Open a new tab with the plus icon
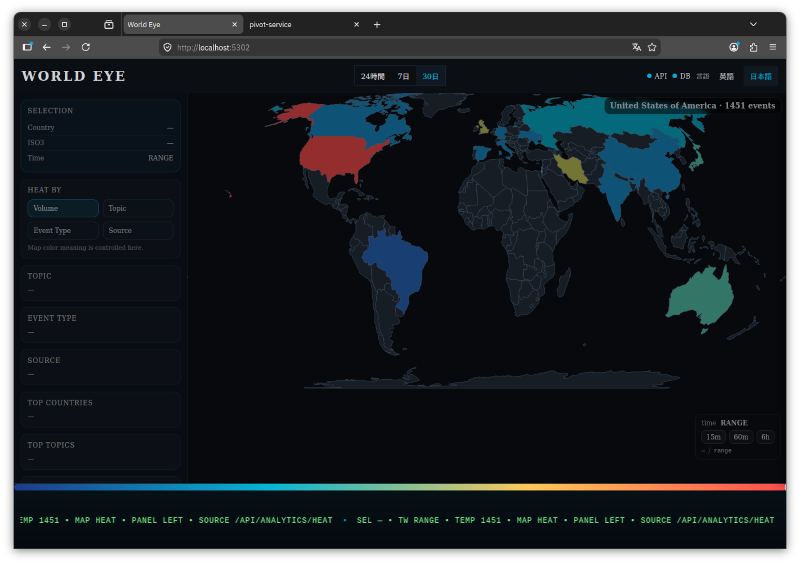Viewport: 800px width, 564px height. pos(377,24)
